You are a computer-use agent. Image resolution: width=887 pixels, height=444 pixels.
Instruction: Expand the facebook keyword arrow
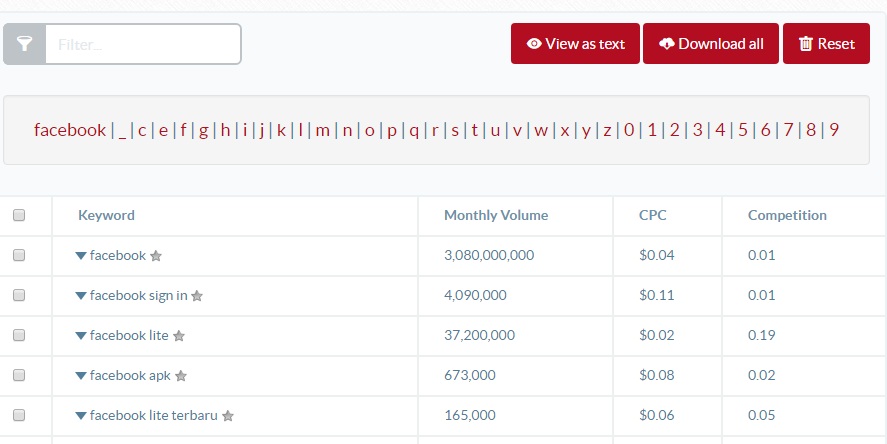pos(81,256)
